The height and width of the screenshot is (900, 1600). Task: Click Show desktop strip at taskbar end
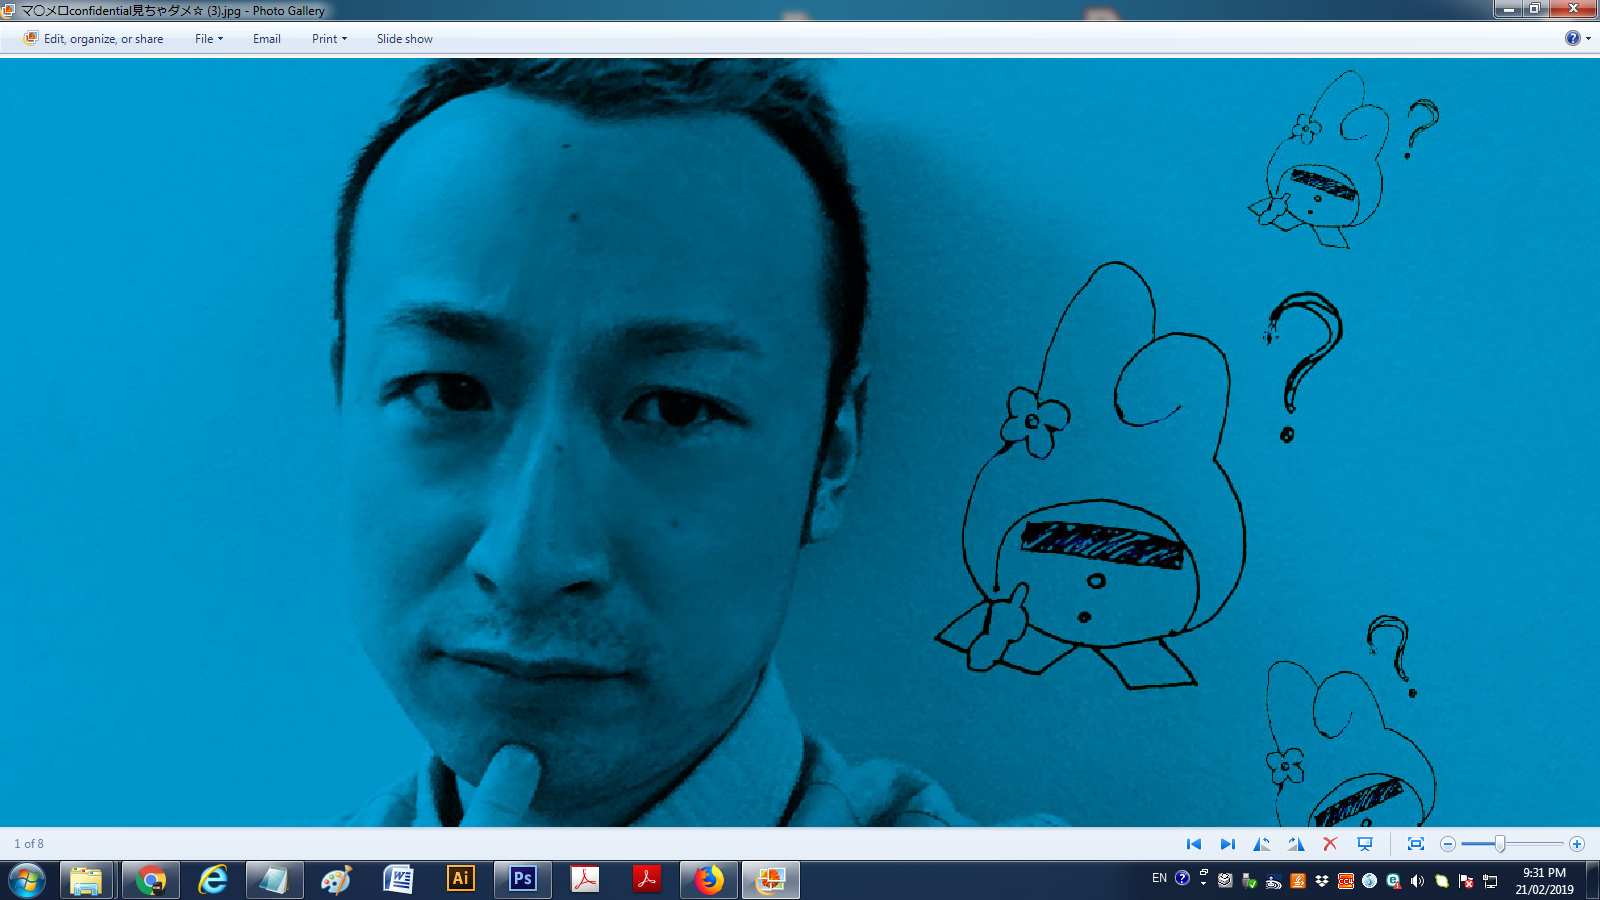(x=1593, y=881)
